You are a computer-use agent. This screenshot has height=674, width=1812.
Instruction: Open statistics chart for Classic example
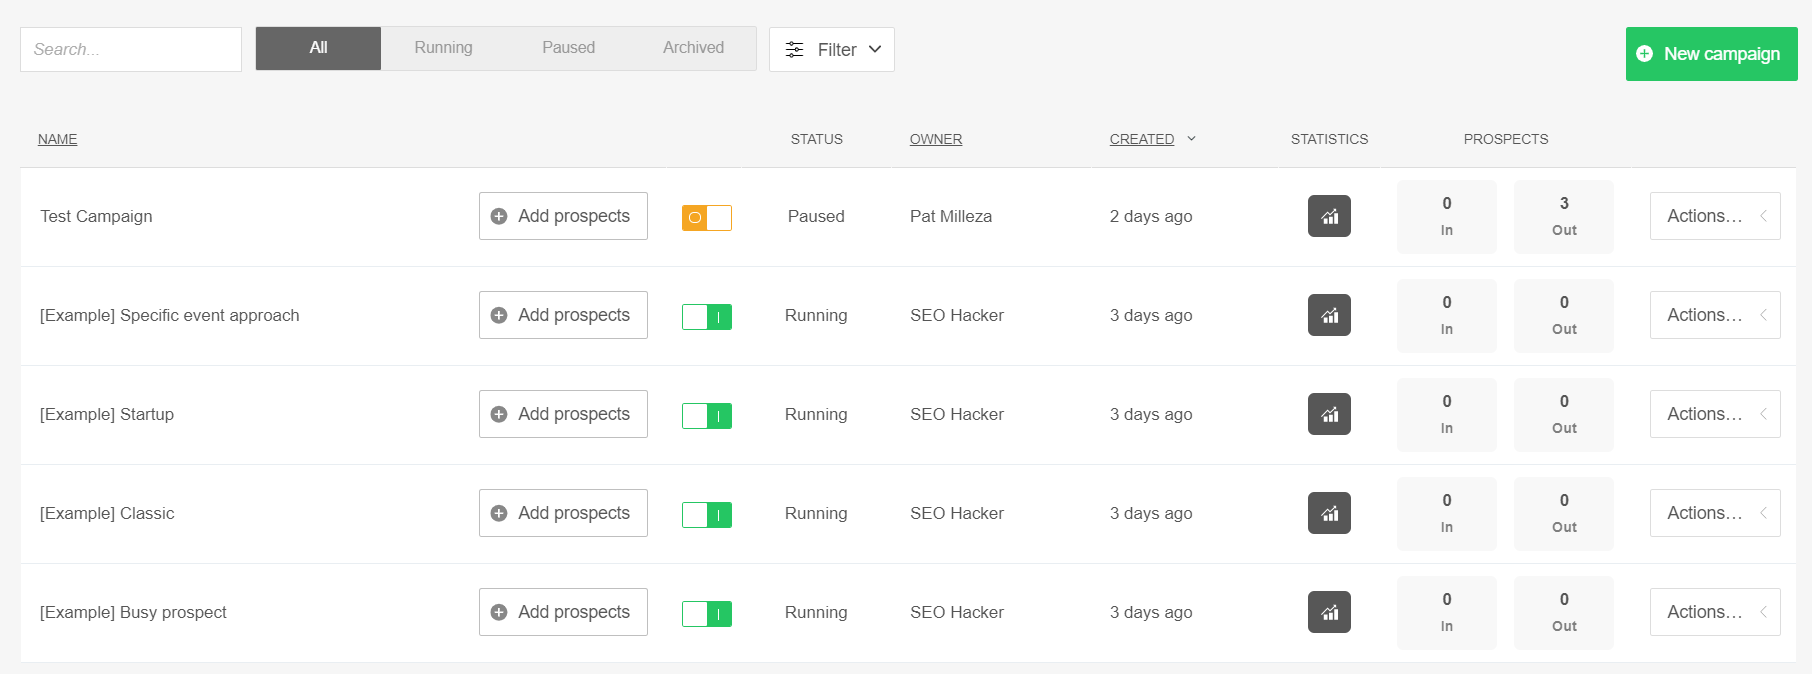[x=1329, y=513]
